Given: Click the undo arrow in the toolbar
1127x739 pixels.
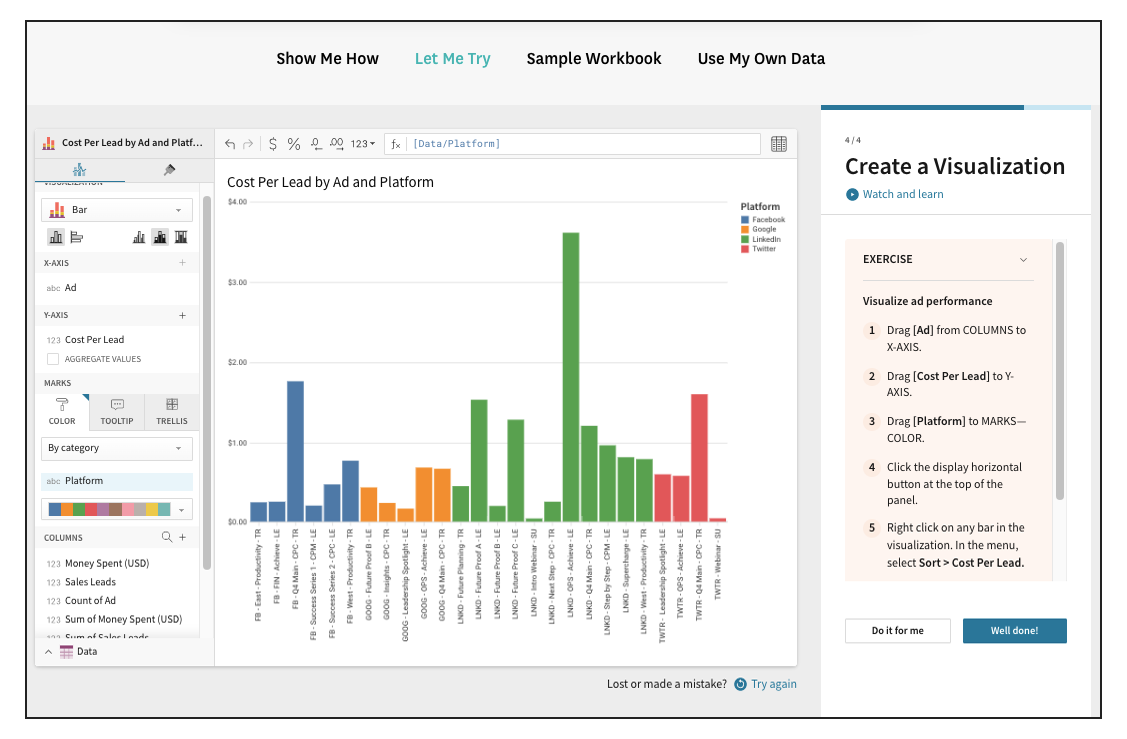Looking at the screenshot, I should (230, 144).
